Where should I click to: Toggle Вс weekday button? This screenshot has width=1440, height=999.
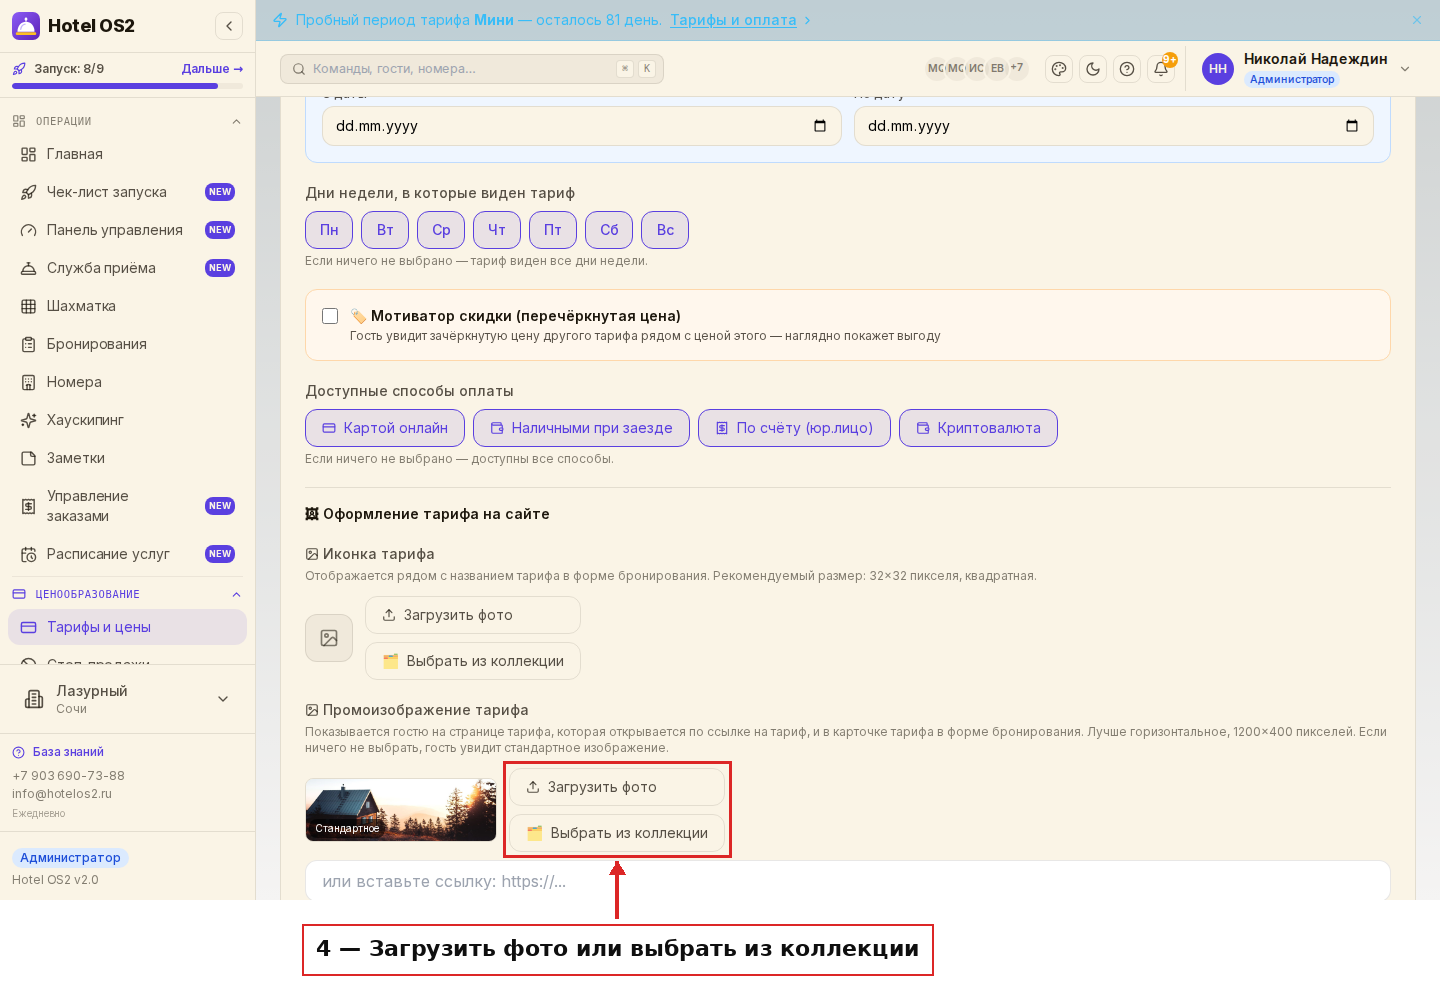tap(665, 230)
